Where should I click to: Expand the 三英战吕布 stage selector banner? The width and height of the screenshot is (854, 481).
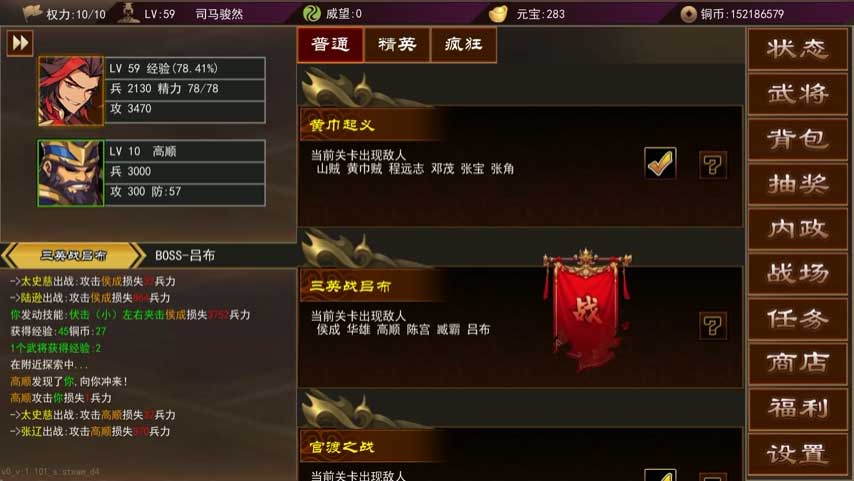(74, 255)
